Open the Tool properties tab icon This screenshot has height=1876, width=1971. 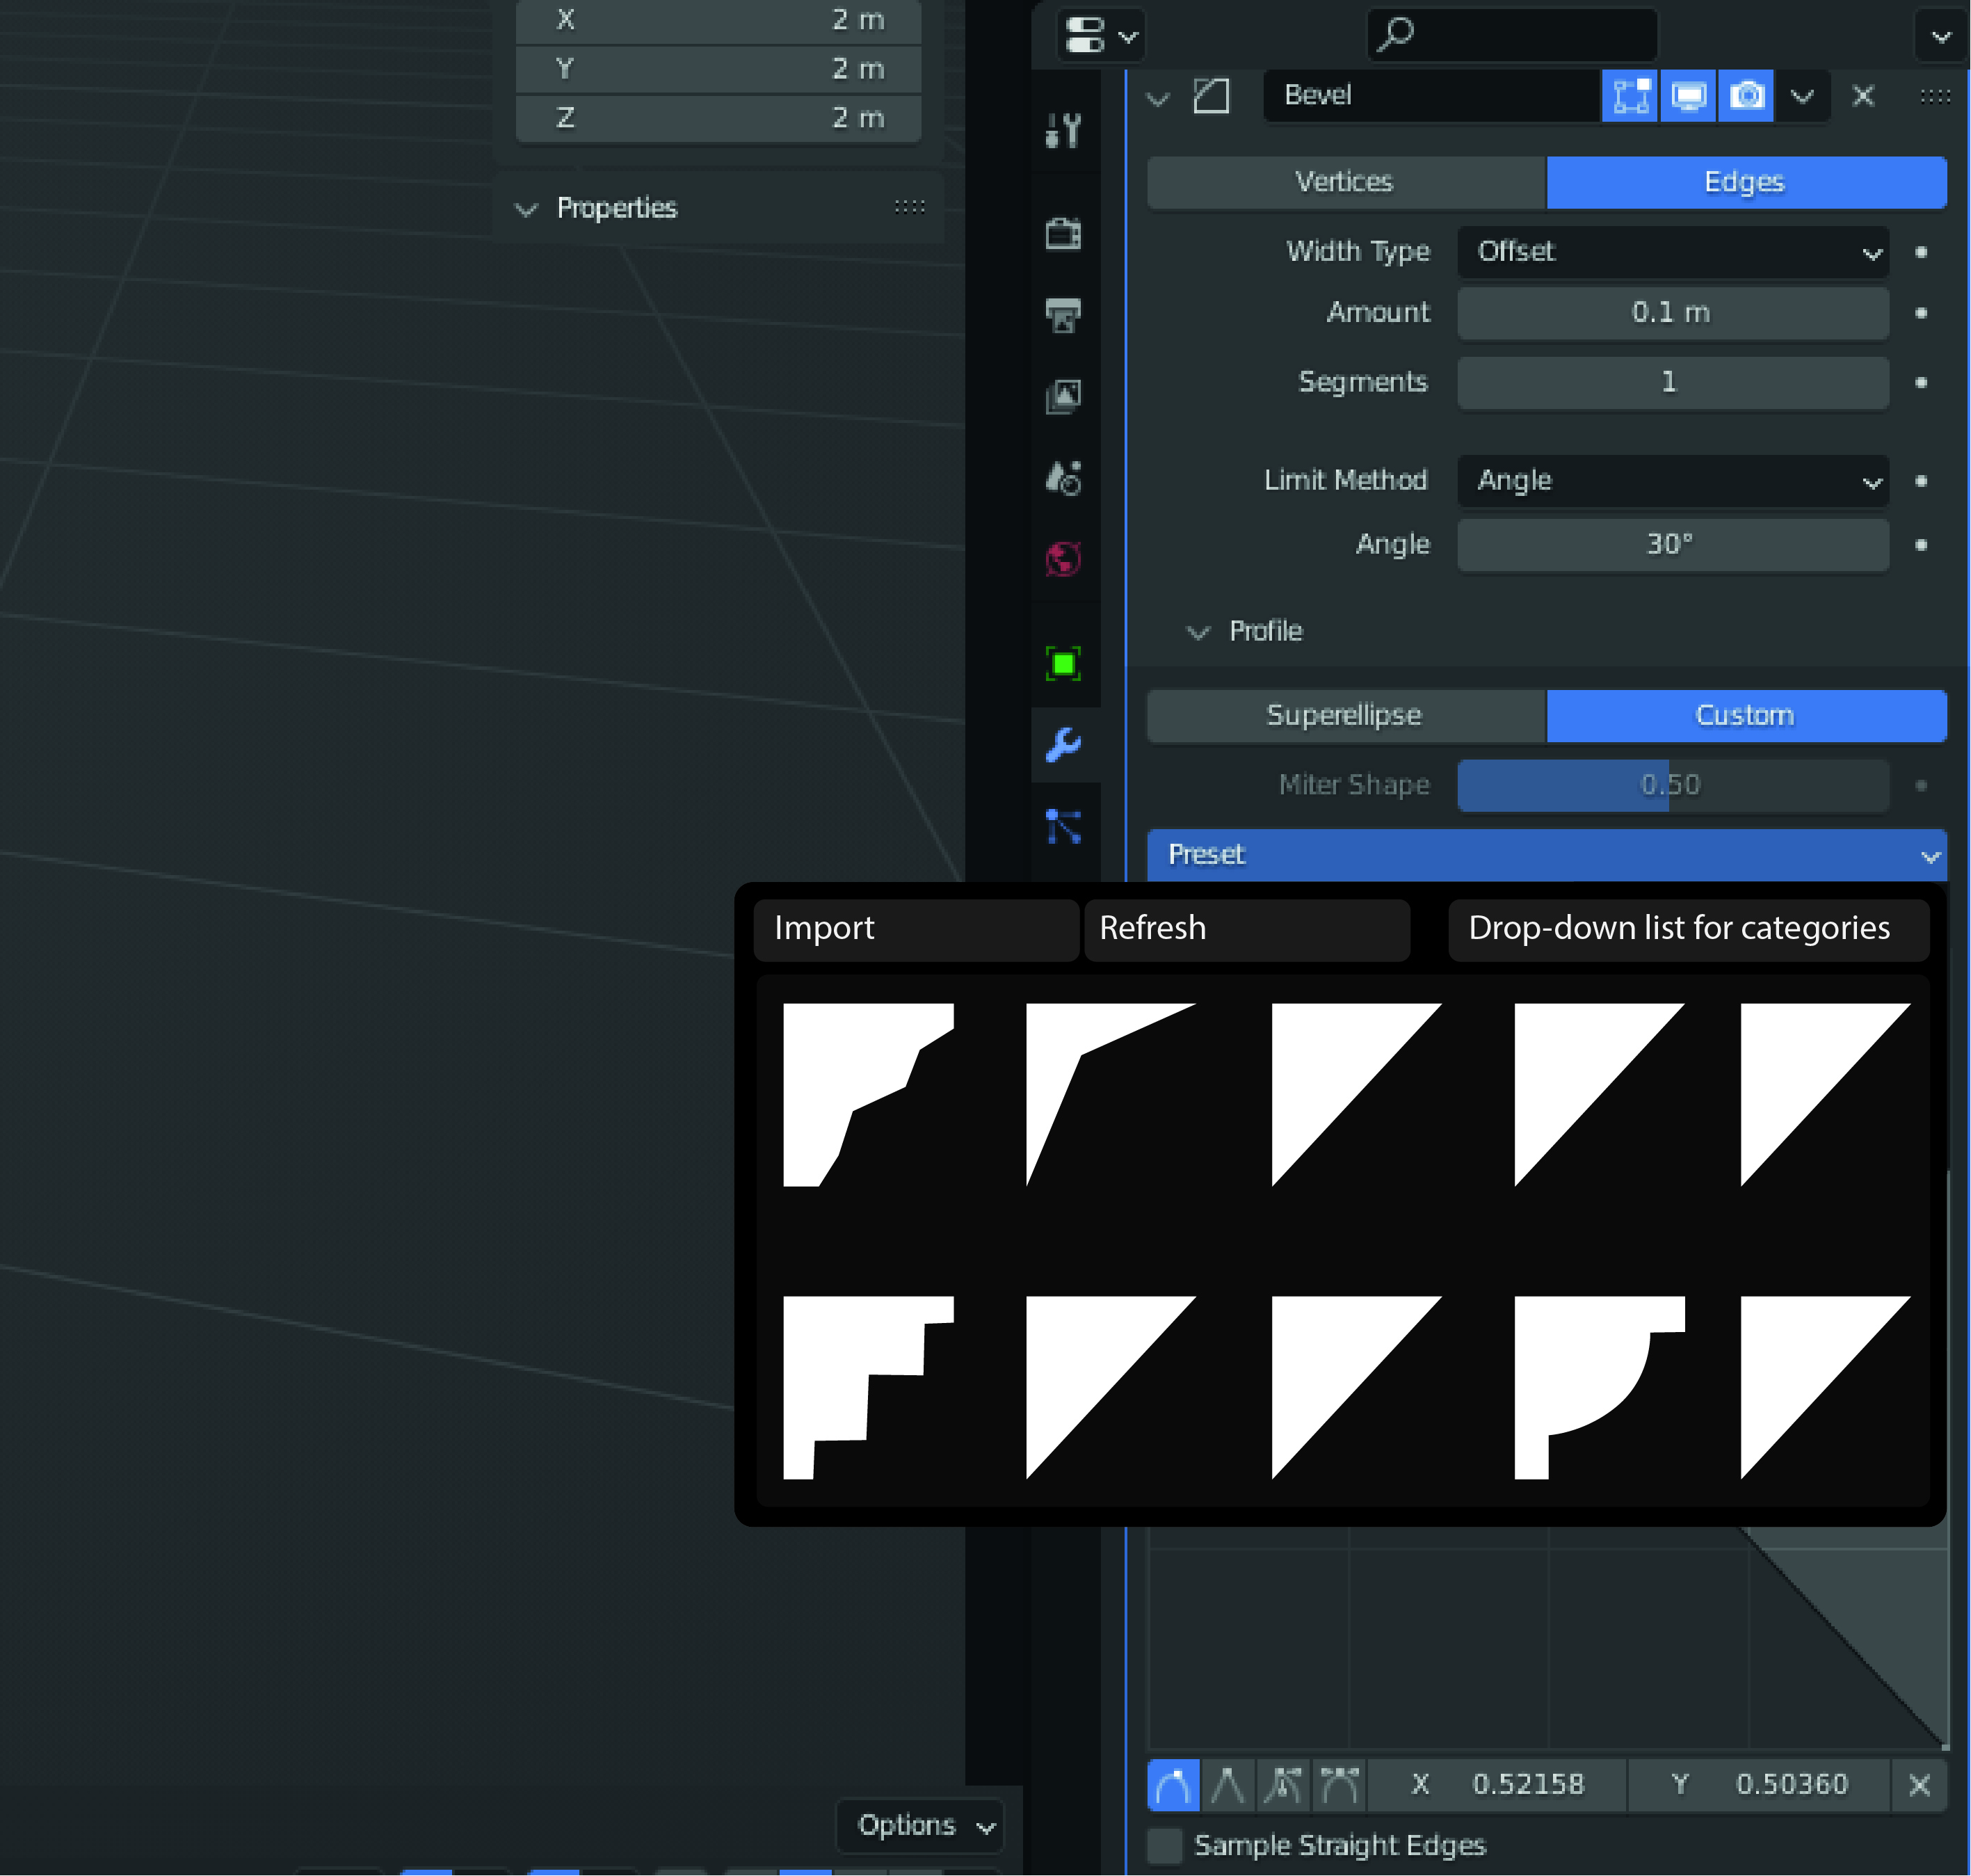click(x=1063, y=130)
